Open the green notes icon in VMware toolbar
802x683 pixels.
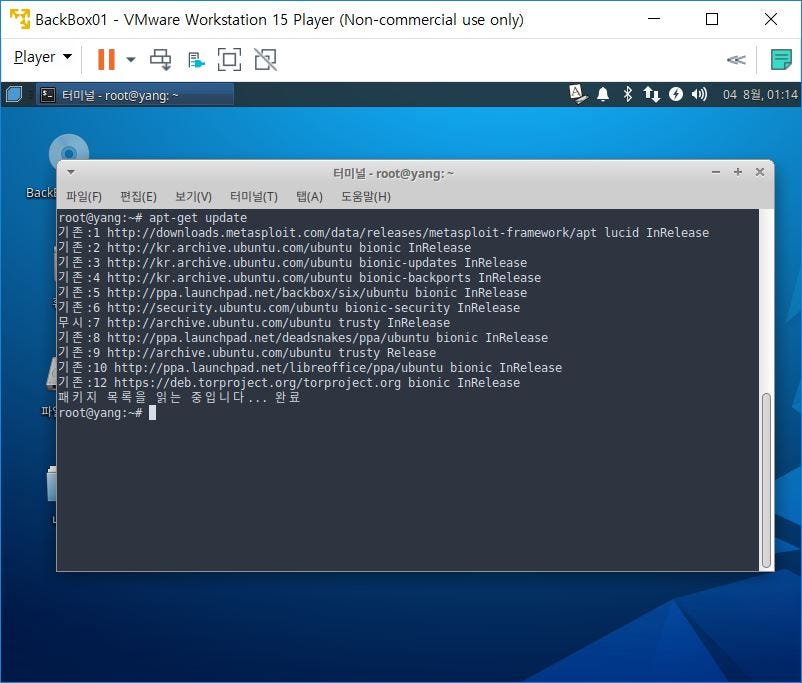coord(781,60)
